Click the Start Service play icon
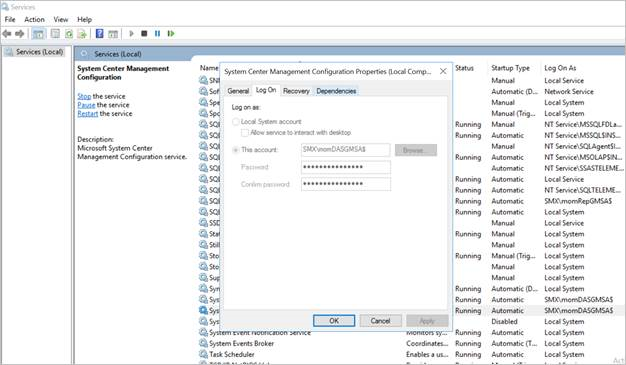The width and height of the screenshot is (626, 365). pyautogui.click(x=131, y=34)
